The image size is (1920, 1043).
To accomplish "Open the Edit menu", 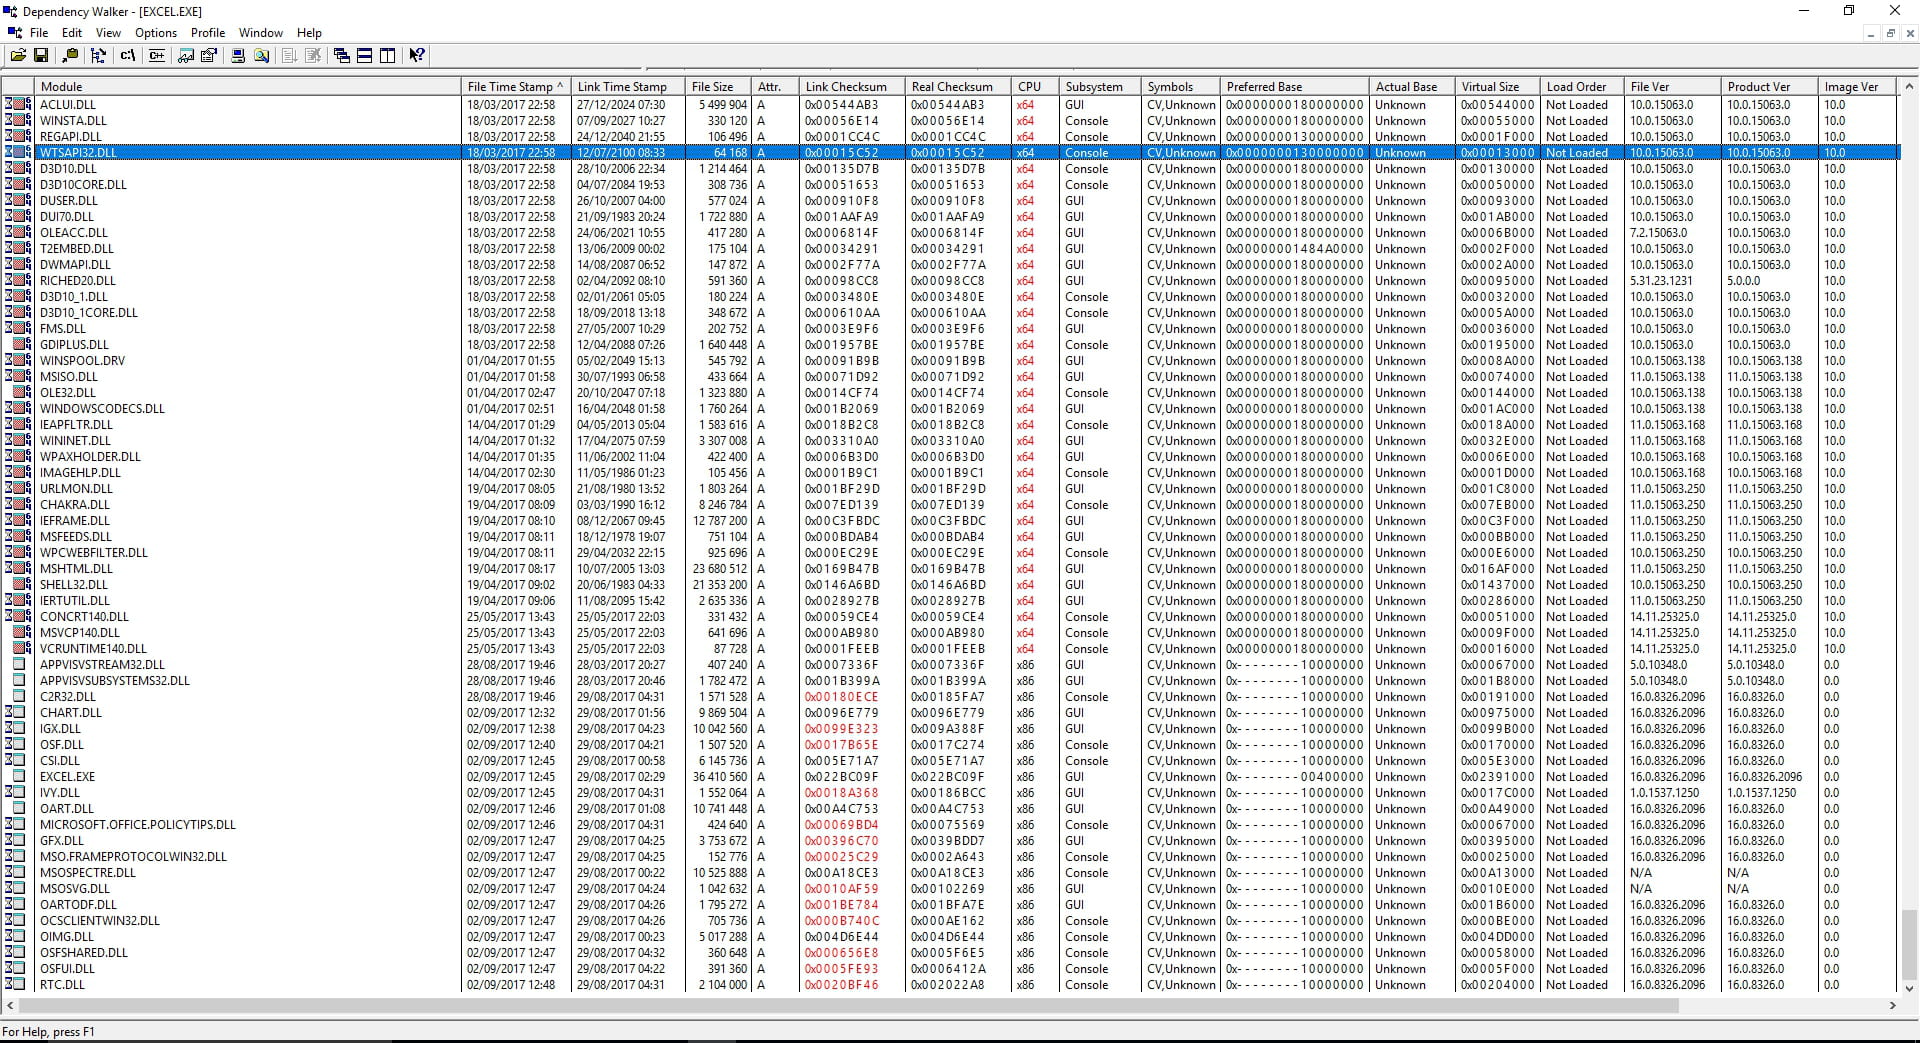I will click(72, 33).
